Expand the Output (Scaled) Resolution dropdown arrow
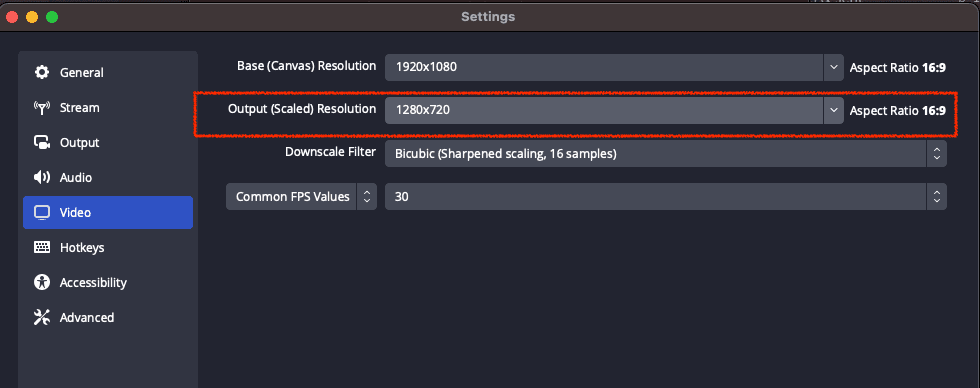980x388 pixels. pos(833,110)
